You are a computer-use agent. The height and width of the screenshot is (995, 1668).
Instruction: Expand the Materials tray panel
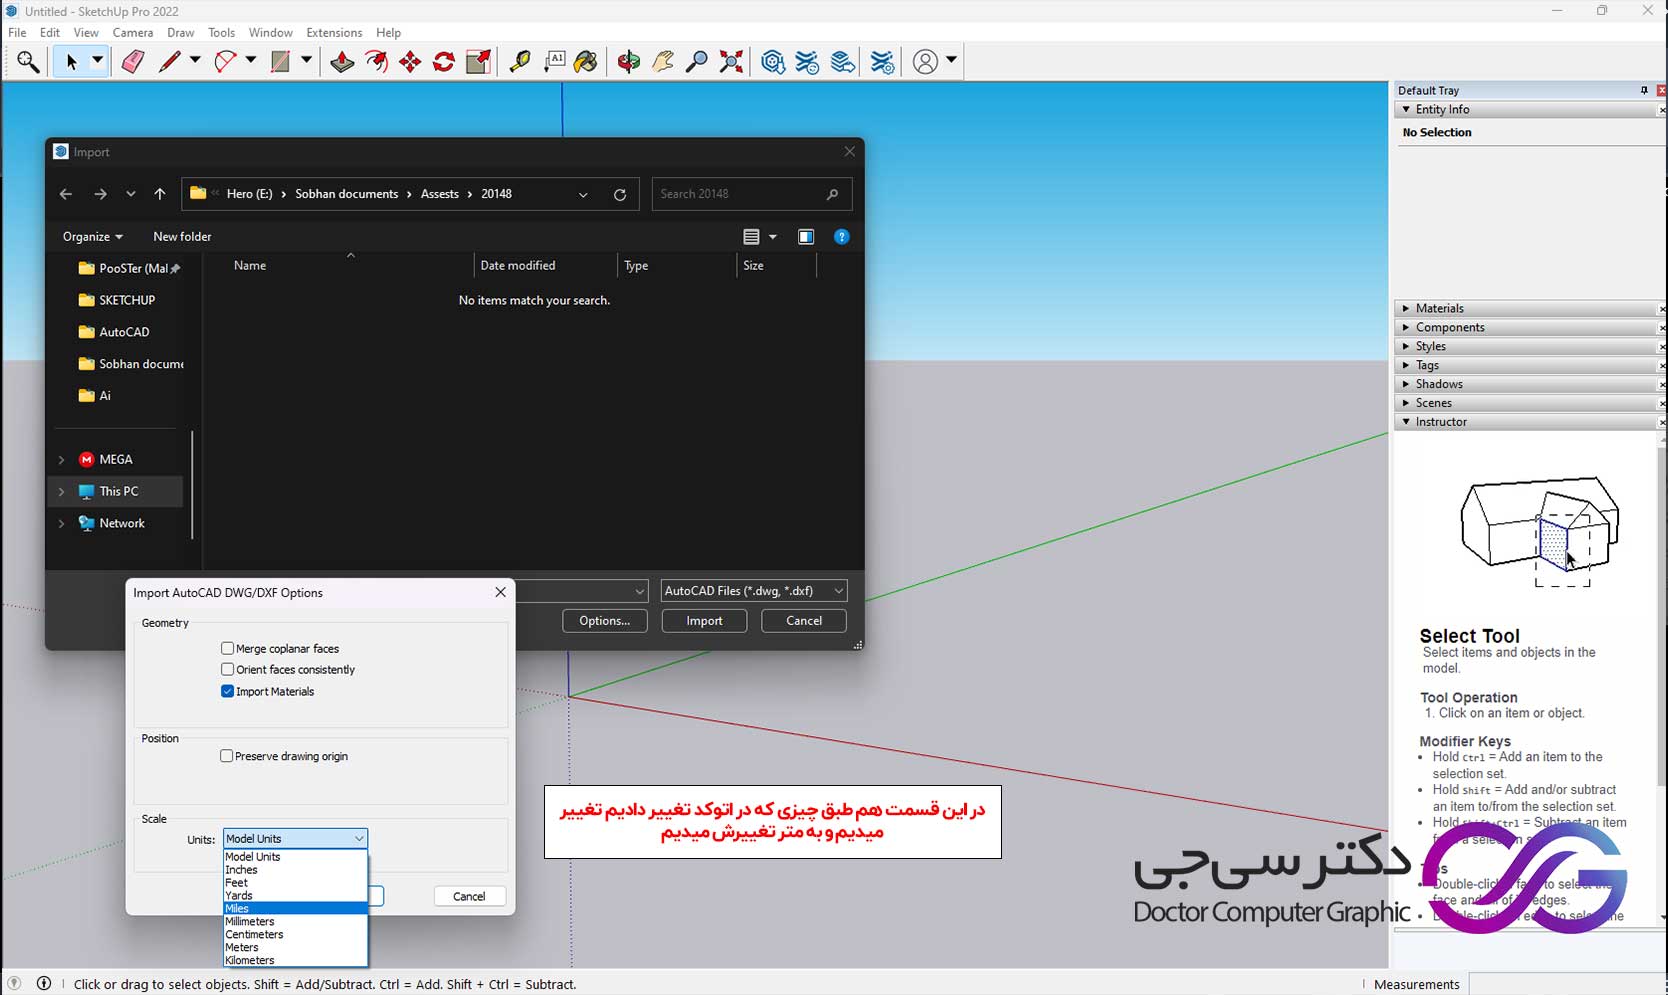click(1526, 308)
